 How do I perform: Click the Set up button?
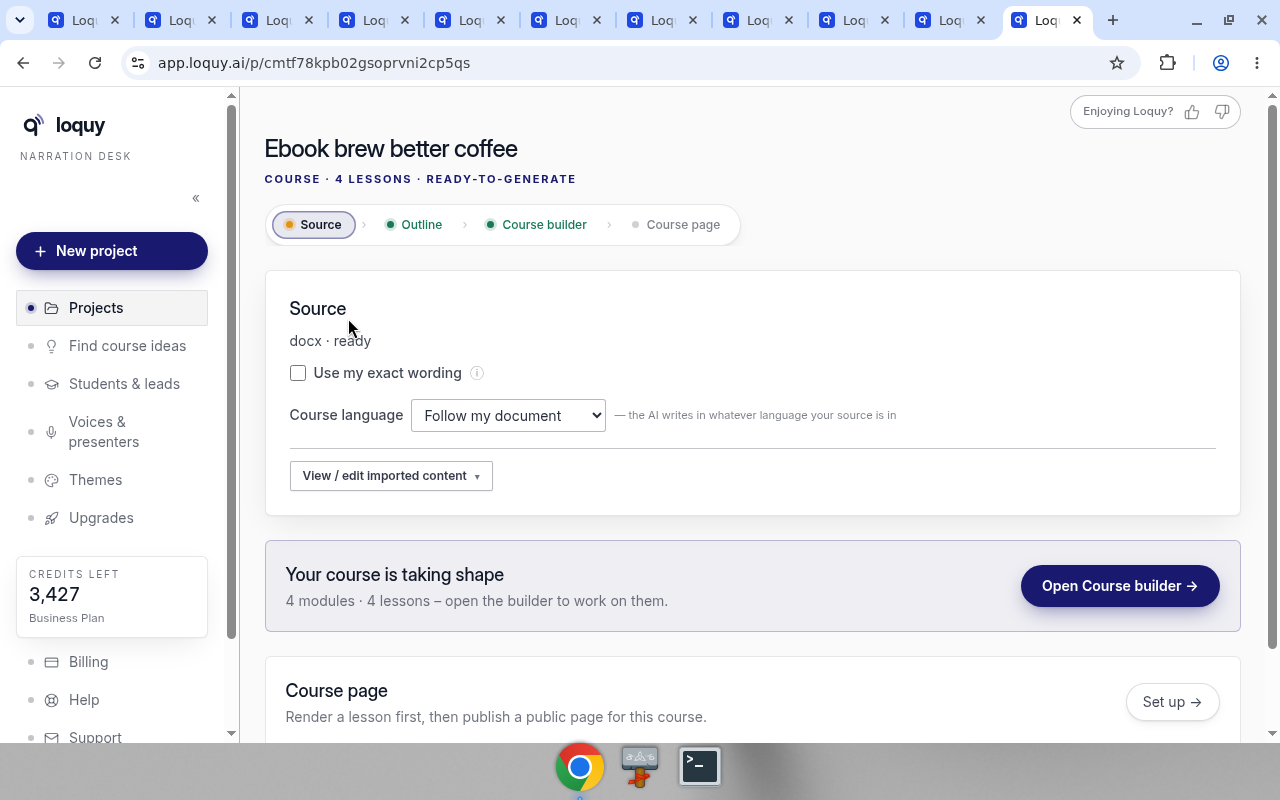(1172, 702)
